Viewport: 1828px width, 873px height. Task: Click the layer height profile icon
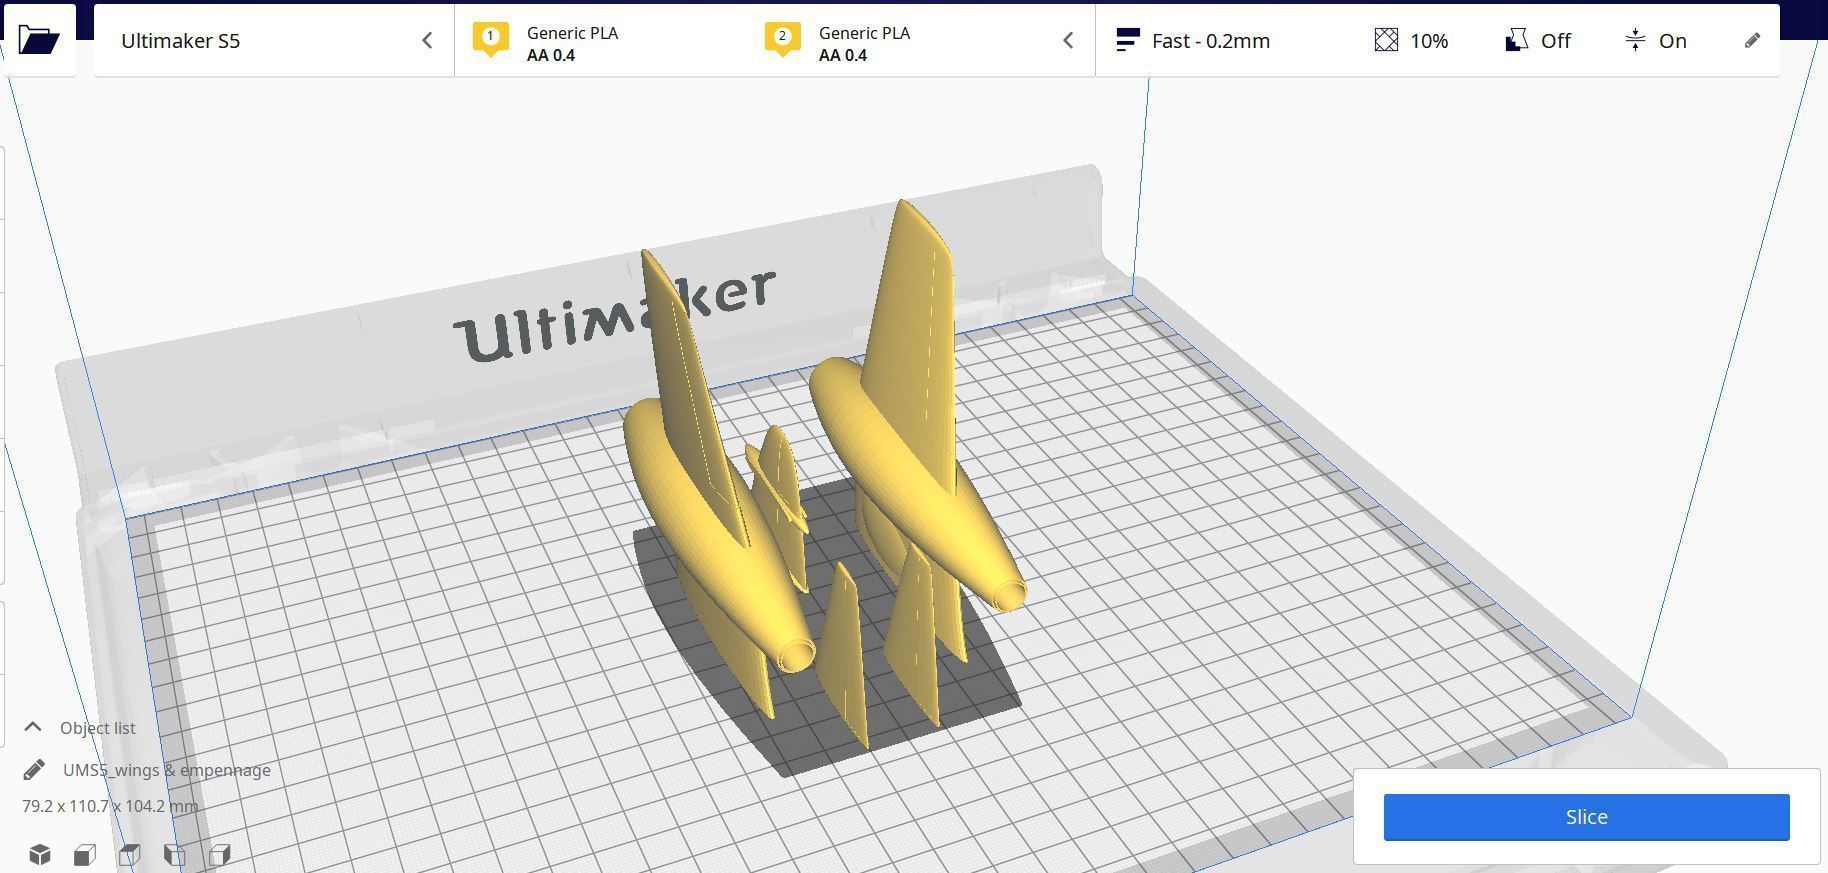(x=1128, y=40)
